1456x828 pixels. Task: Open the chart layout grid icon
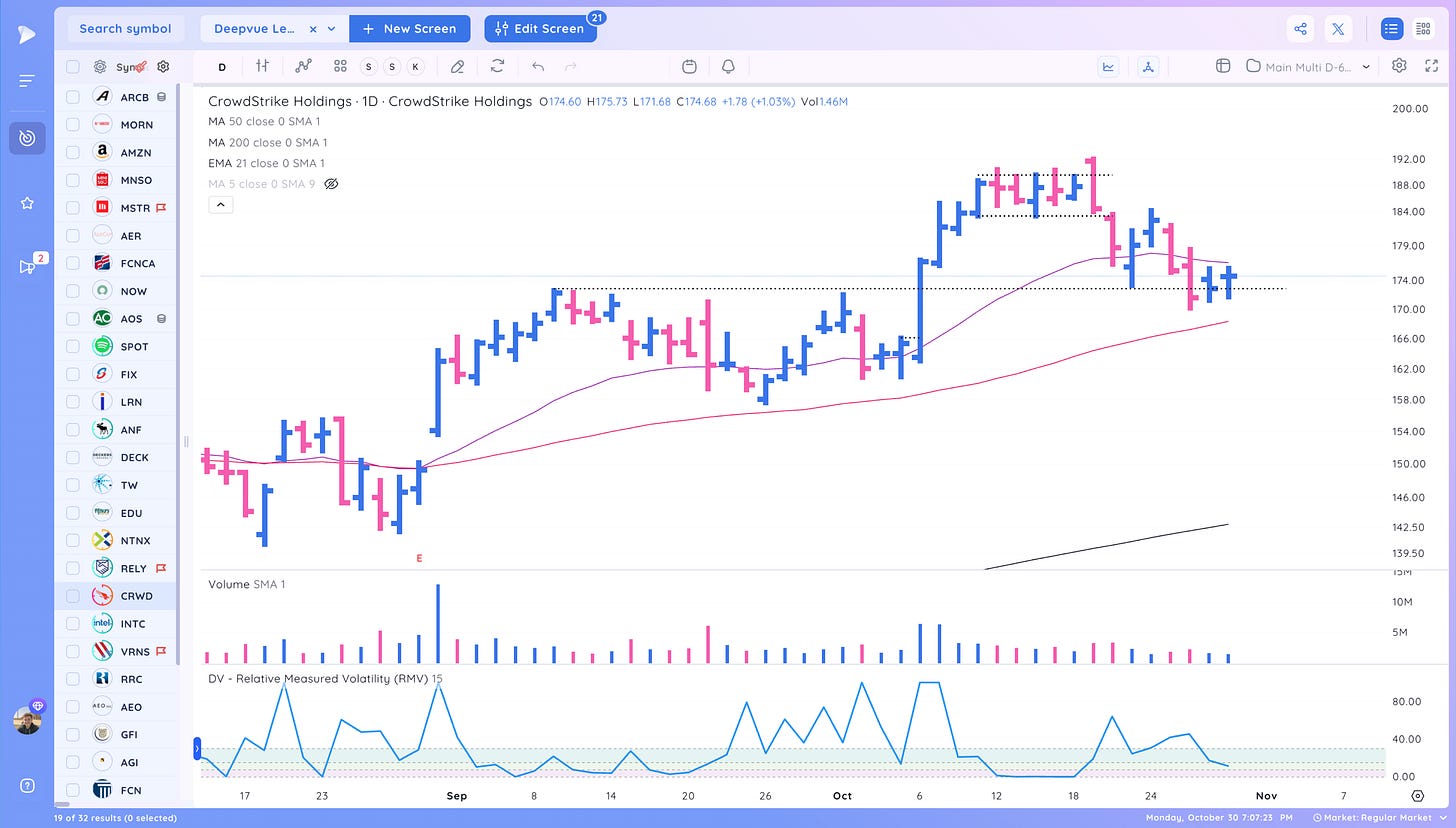1222,66
